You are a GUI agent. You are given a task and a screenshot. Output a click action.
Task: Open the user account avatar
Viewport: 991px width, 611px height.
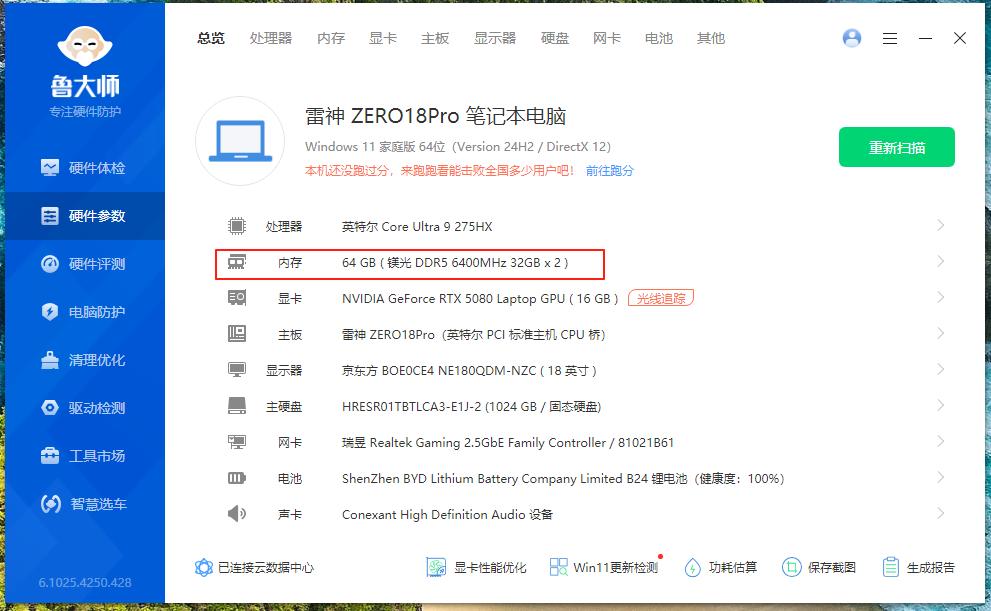(852, 38)
